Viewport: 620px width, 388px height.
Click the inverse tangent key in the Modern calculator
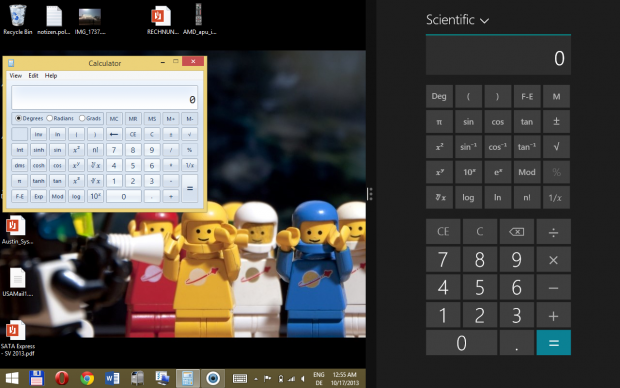527,147
